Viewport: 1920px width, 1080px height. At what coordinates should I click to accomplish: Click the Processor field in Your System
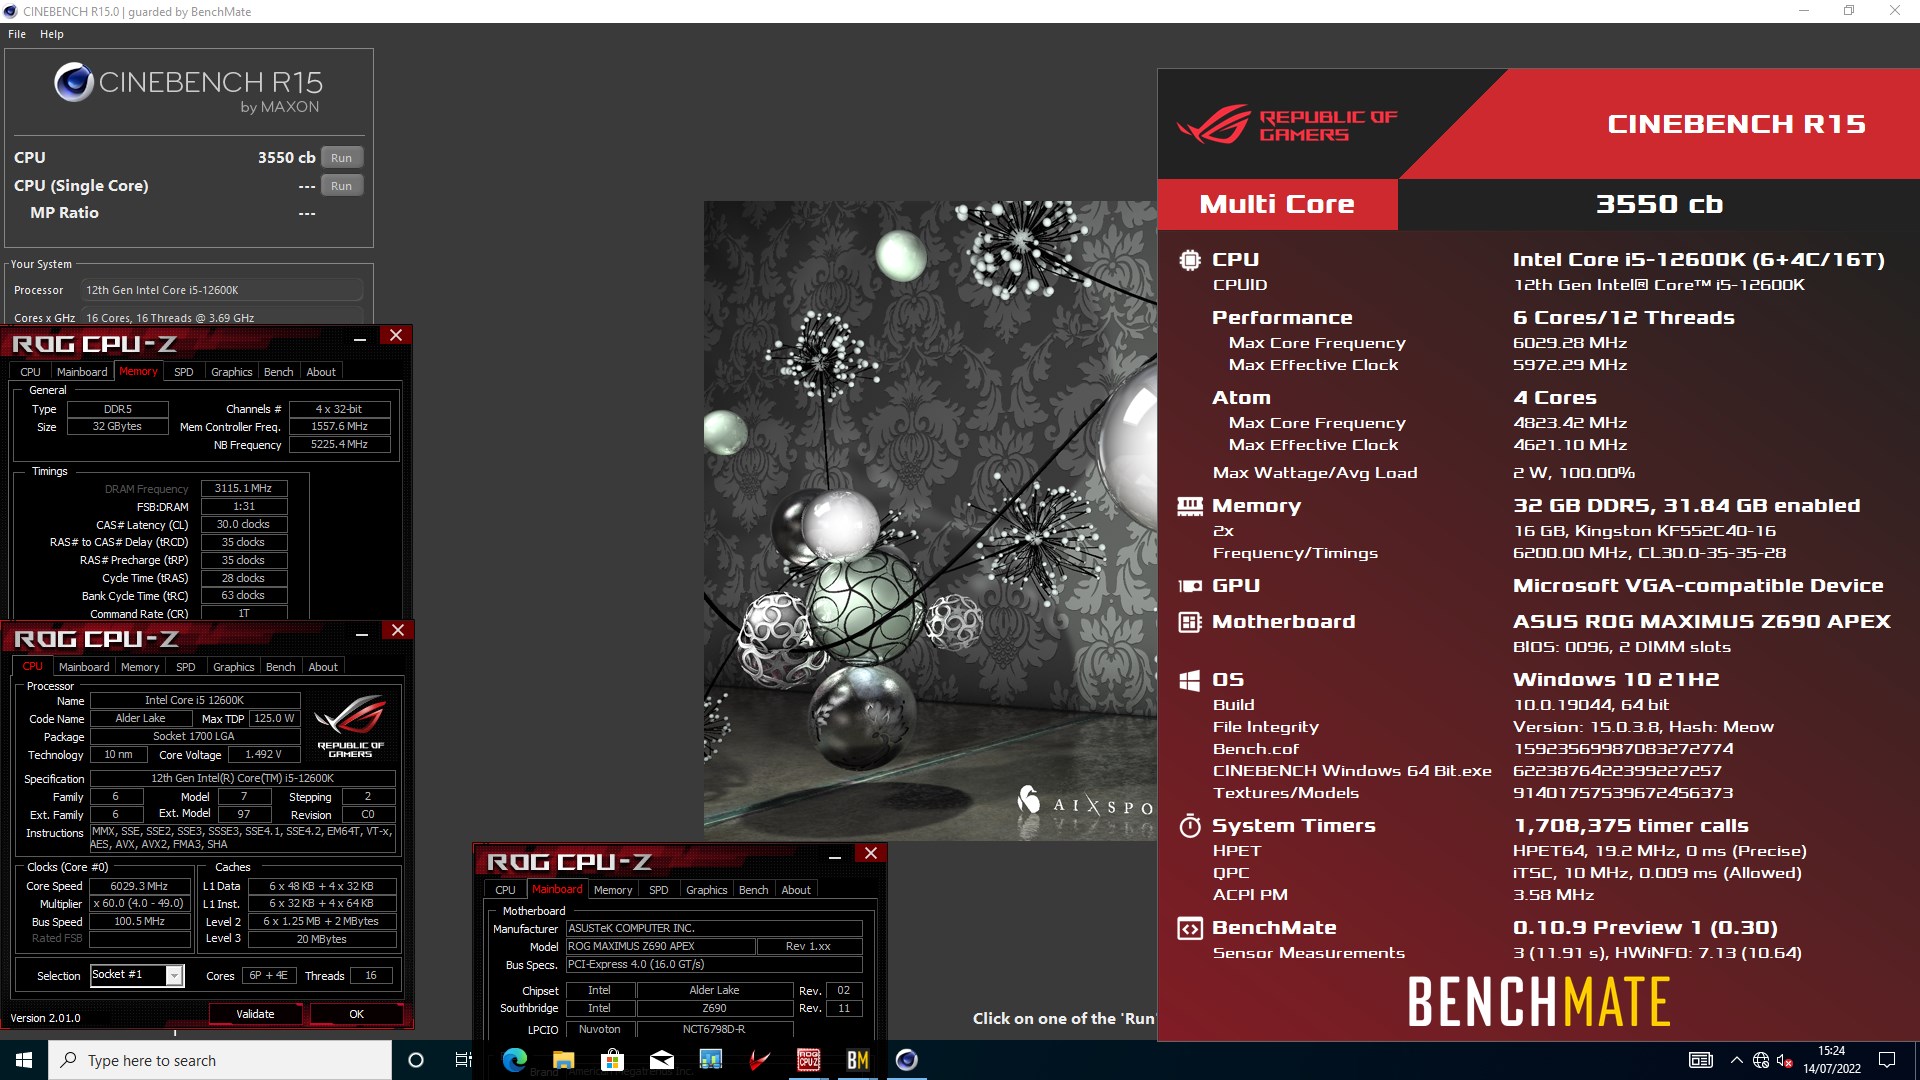tap(222, 290)
